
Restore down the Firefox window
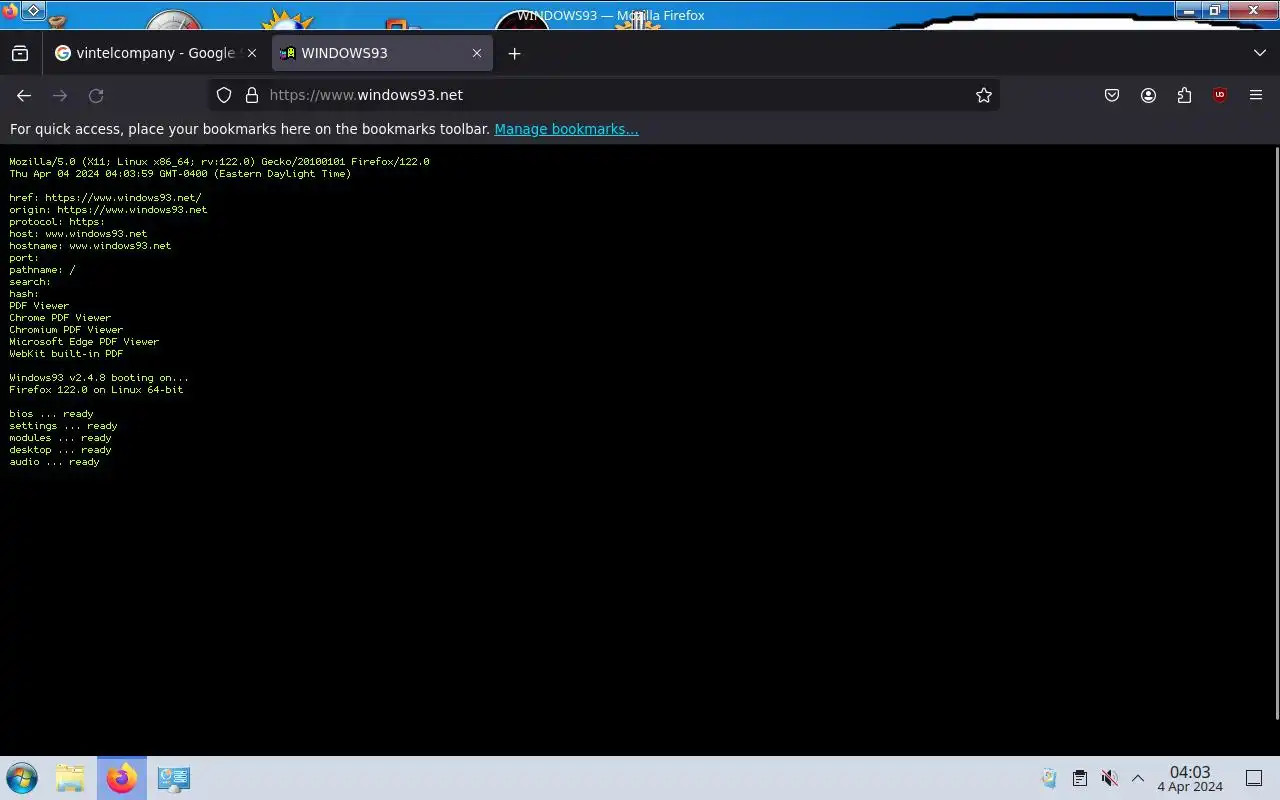click(1215, 10)
